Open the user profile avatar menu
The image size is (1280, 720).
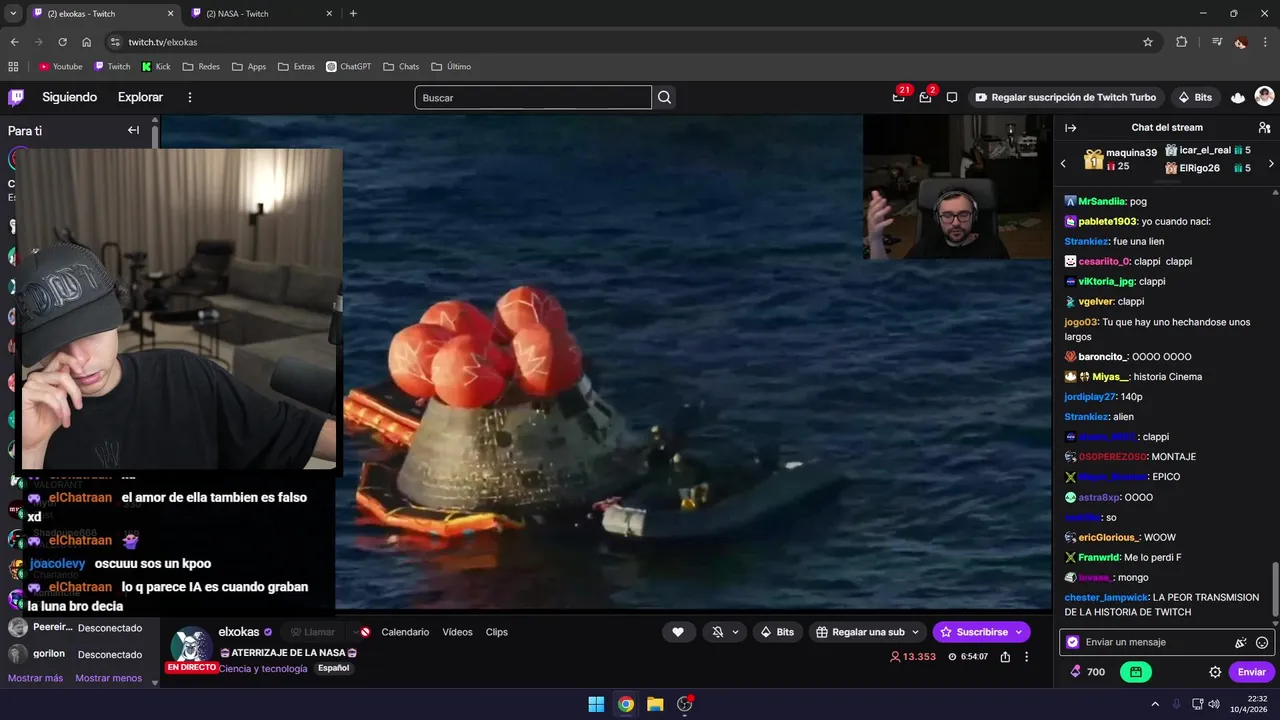tap(1264, 97)
